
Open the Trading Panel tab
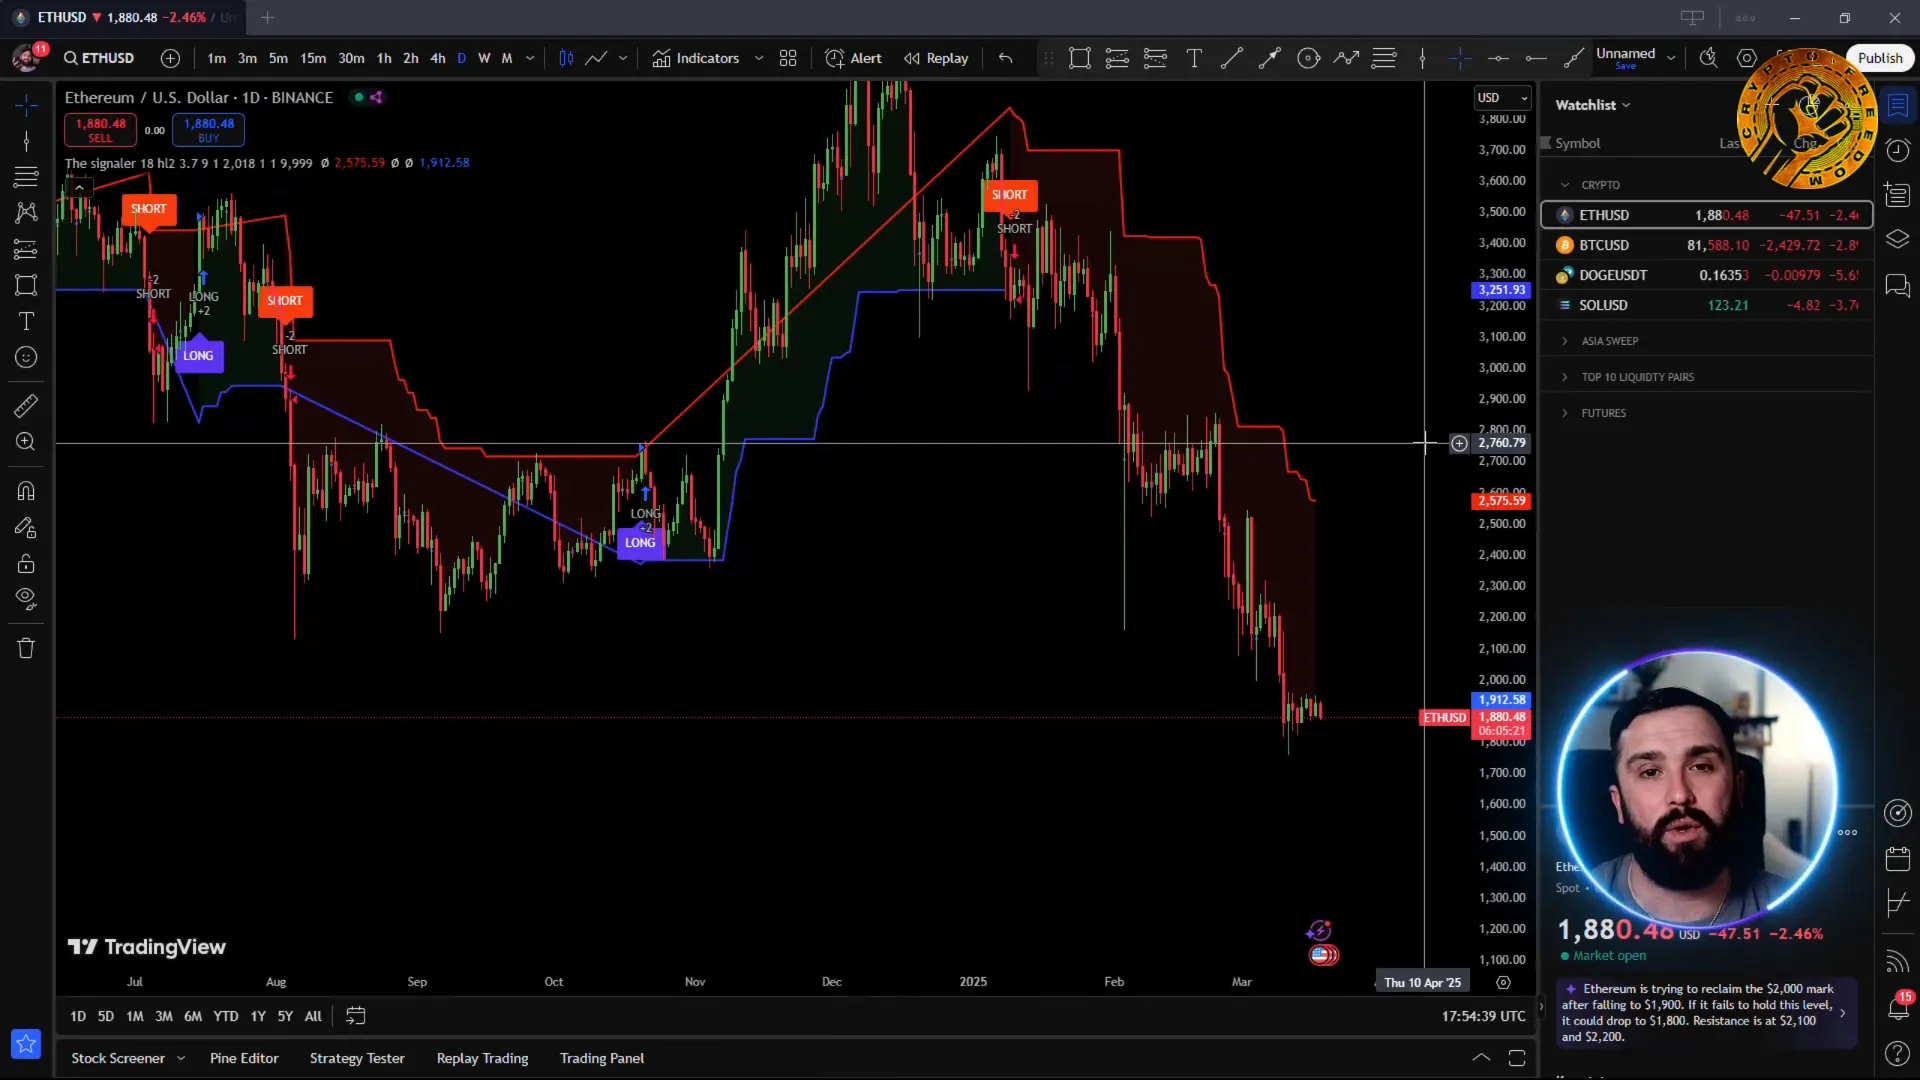click(x=601, y=1058)
